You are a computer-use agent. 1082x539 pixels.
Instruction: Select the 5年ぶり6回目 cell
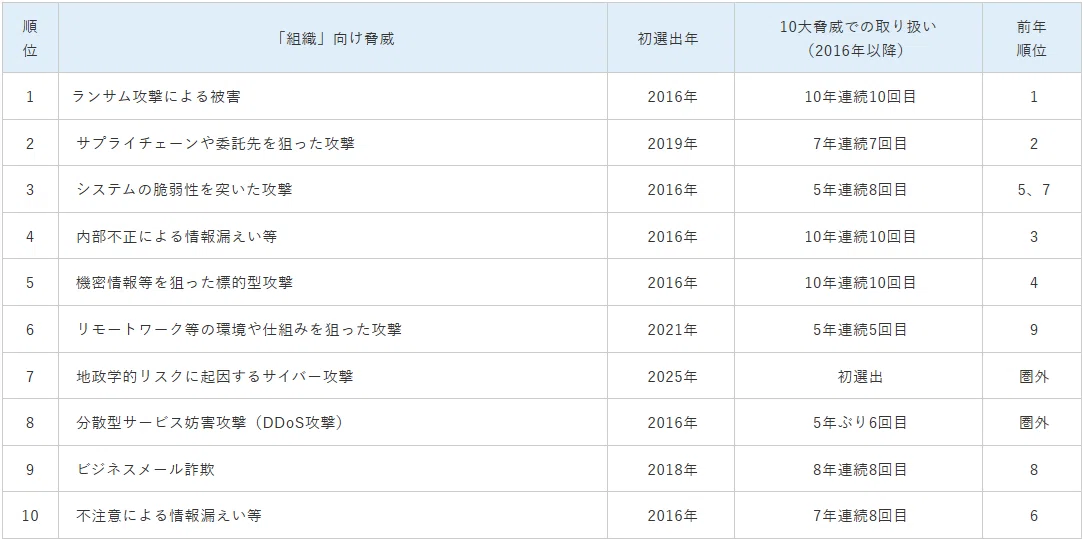[860, 423]
